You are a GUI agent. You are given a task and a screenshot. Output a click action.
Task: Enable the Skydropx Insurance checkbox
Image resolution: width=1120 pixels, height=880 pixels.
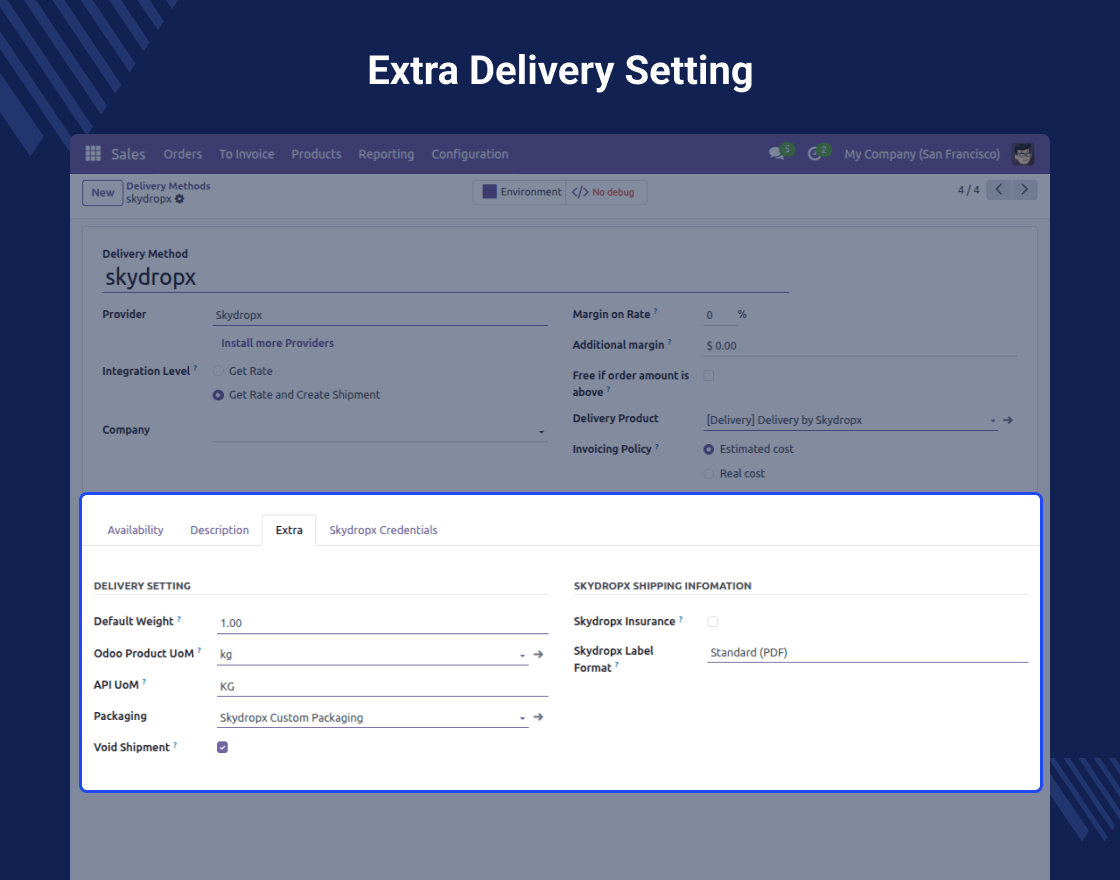(x=713, y=621)
